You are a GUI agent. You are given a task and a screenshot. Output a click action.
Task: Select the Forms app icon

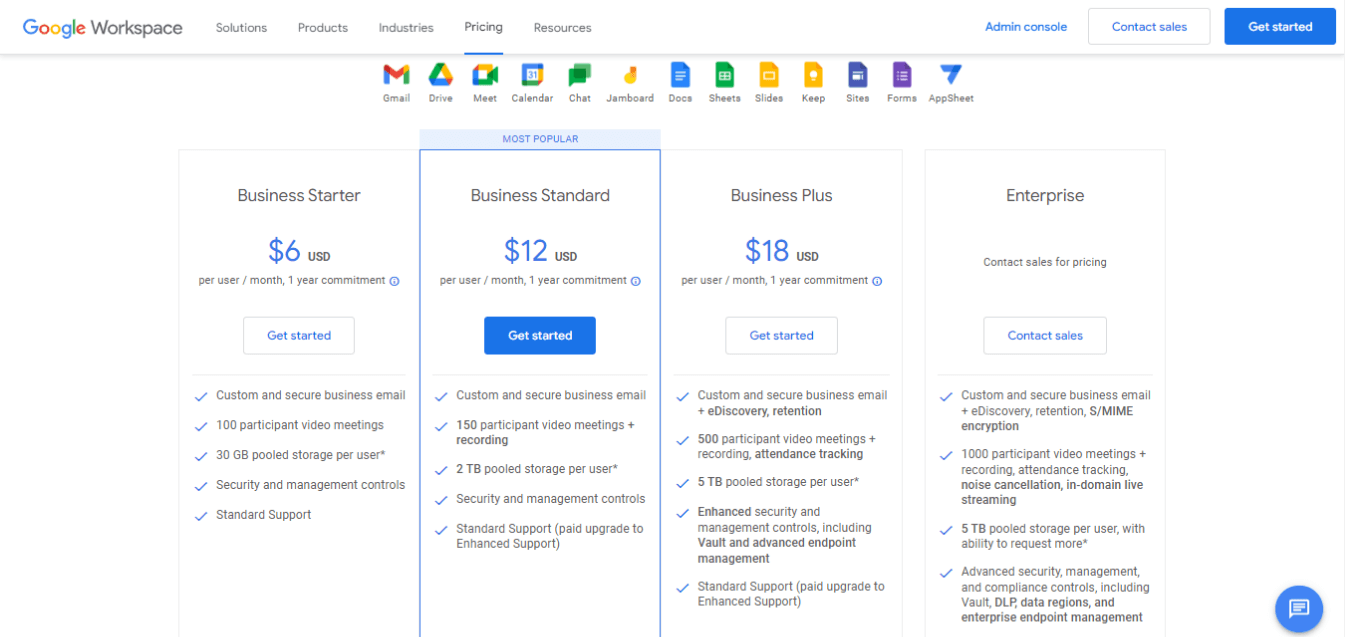pyautogui.click(x=902, y=75)
